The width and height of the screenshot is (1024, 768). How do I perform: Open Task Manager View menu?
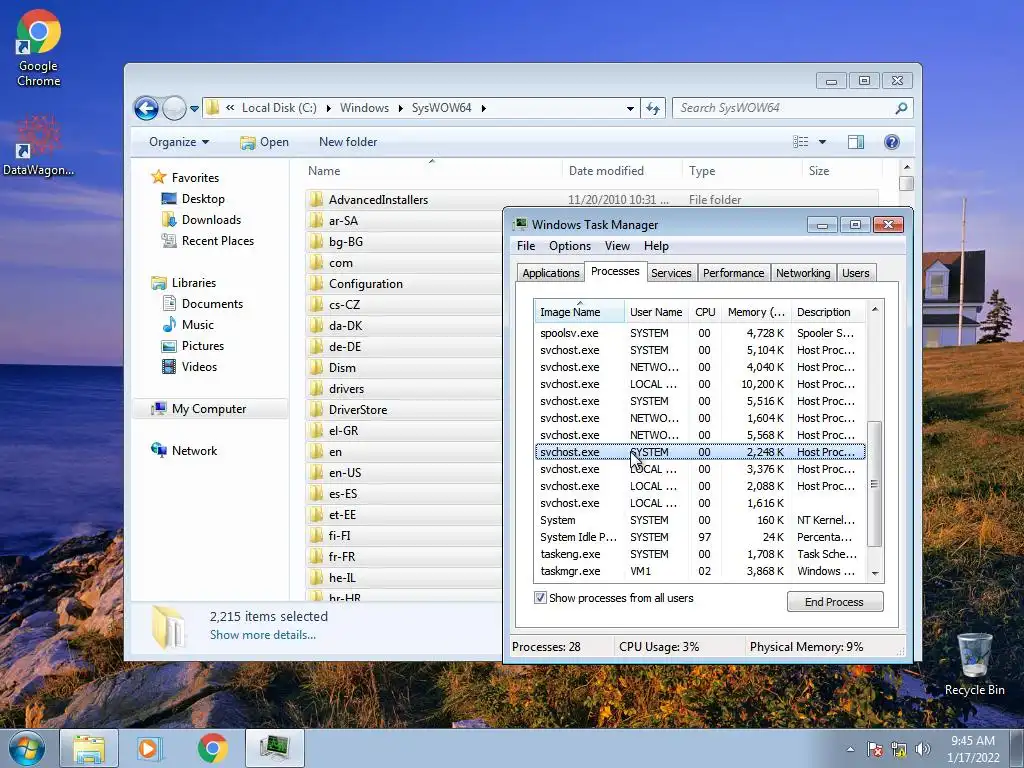click(617, 246)
